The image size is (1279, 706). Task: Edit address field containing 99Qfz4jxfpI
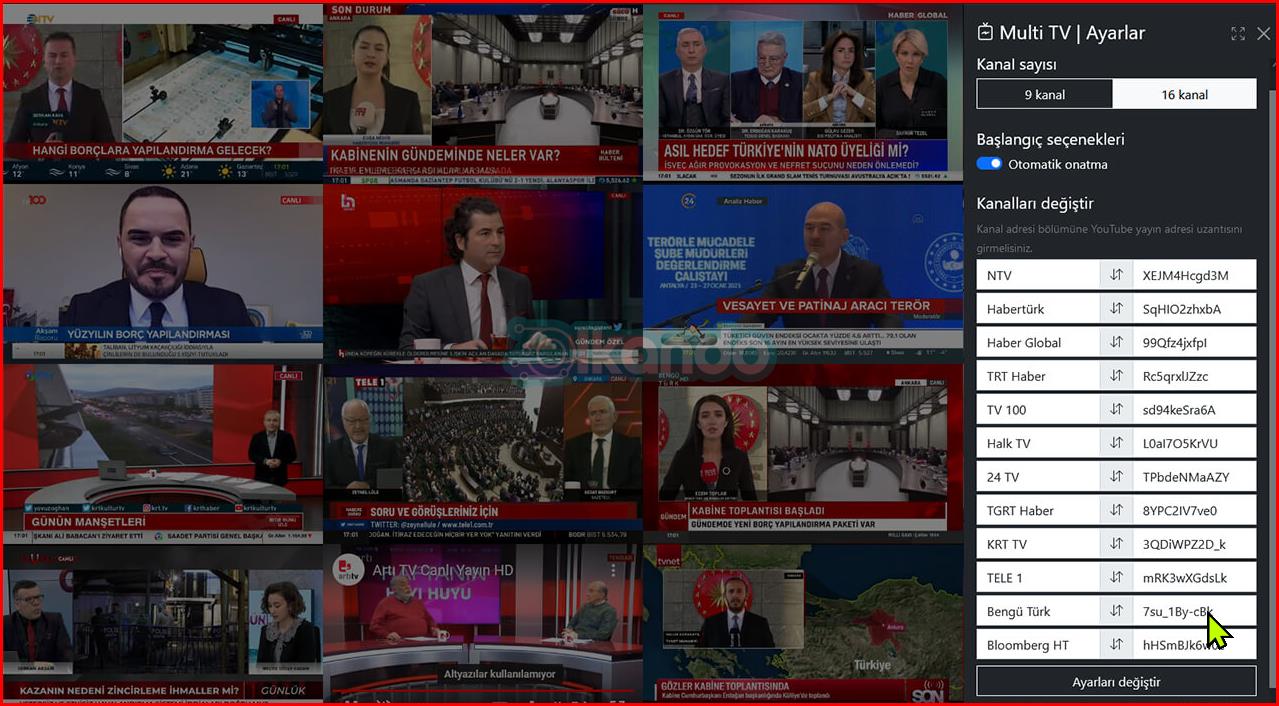[1195, 342]
